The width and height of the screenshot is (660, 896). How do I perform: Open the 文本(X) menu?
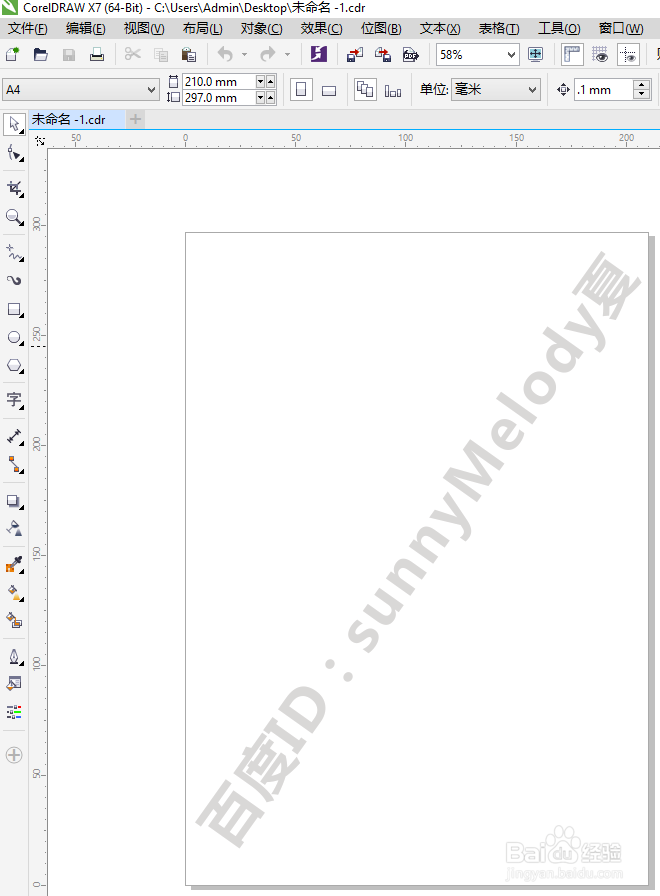440,29
